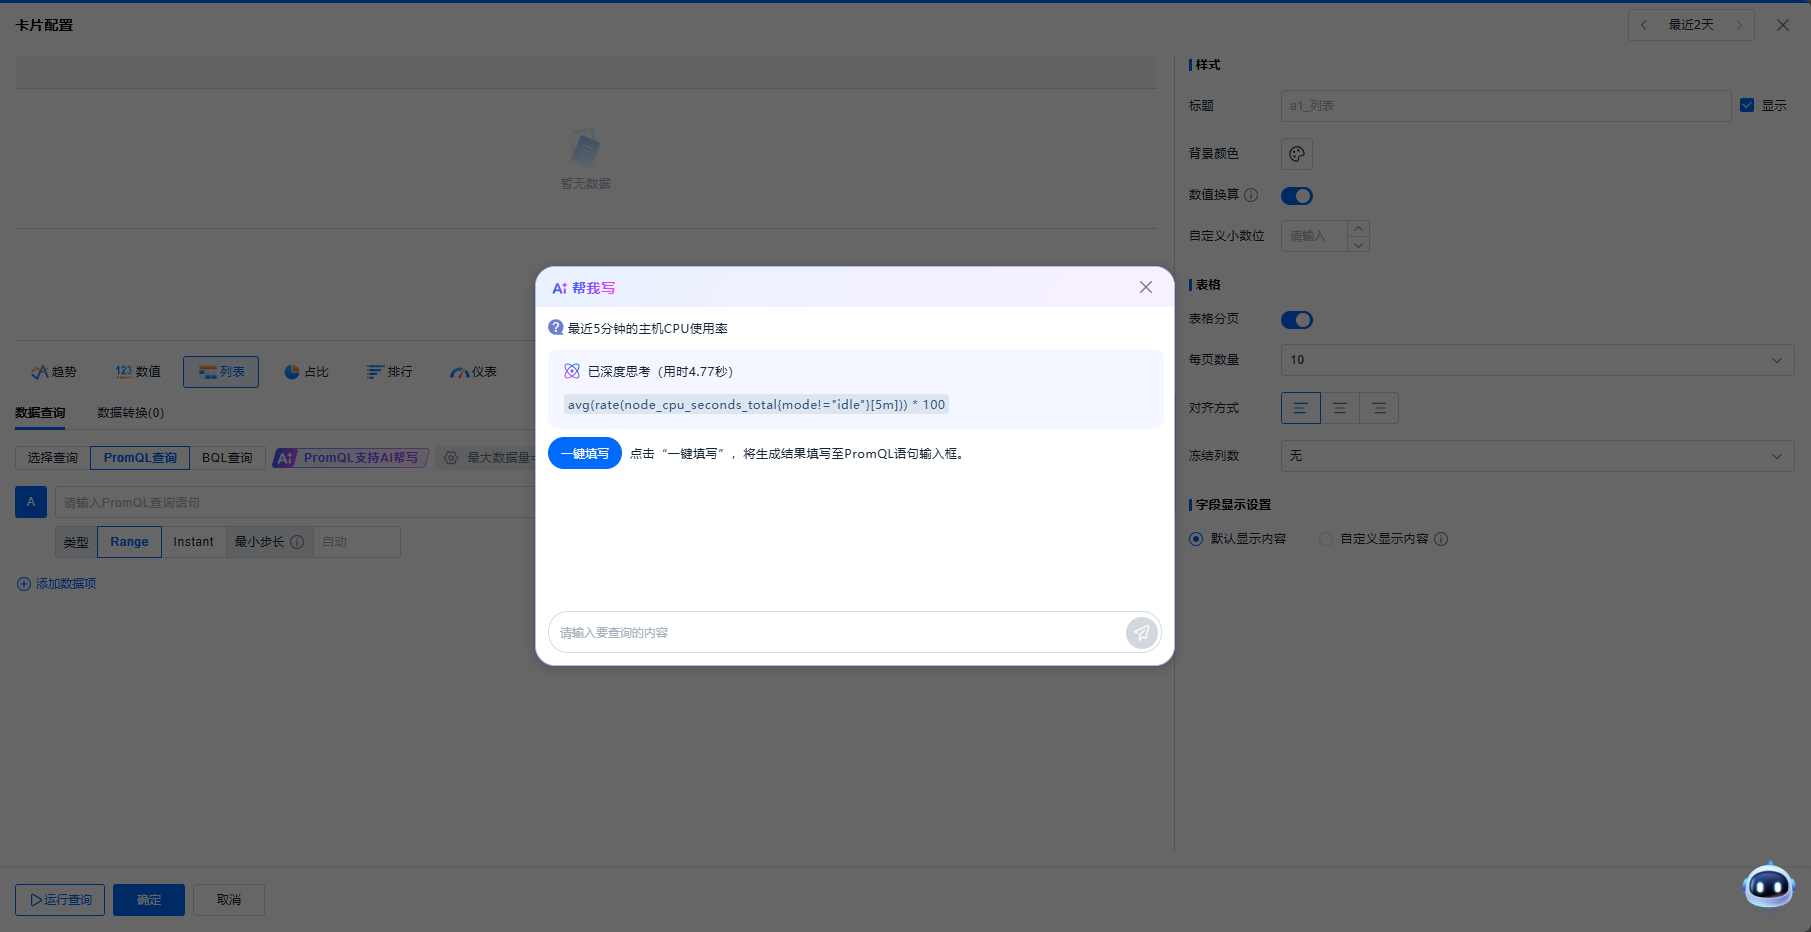Click into the 请输入要查询的内容 input field
Viewport: 1811px width, 932px height.
click(835, 632)
